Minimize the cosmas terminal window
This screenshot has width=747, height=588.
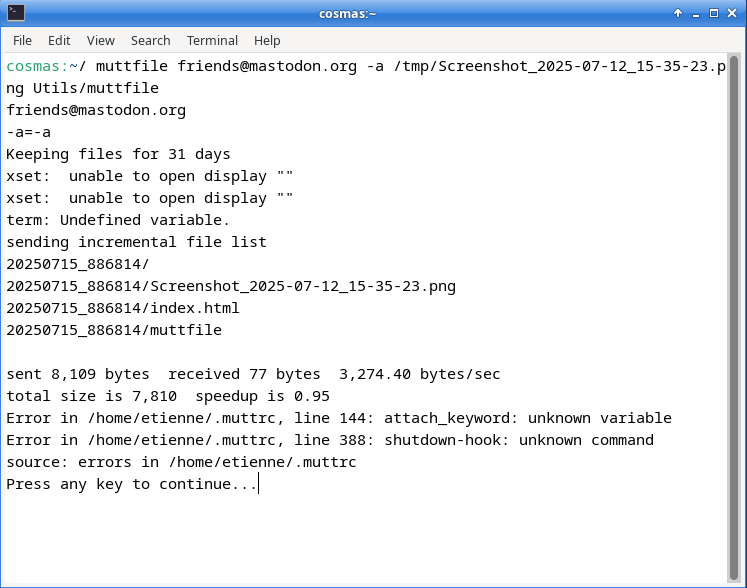696,14
